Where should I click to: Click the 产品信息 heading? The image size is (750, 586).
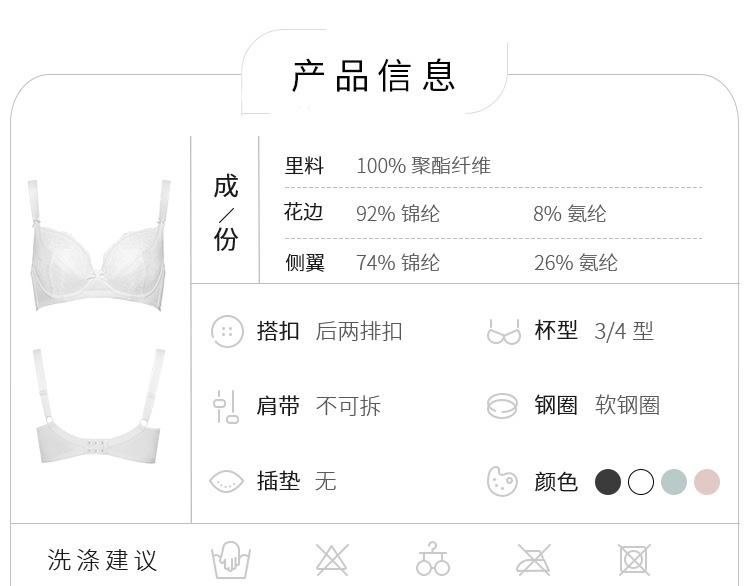(x=373, y=76)
